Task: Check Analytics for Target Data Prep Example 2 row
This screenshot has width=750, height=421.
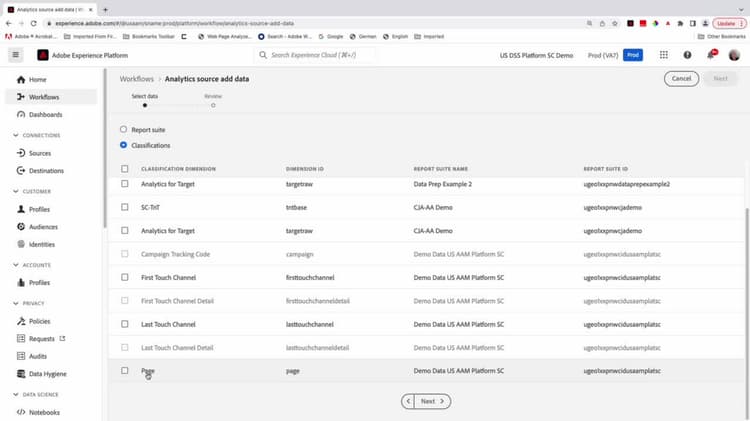Action: point(125,184)
